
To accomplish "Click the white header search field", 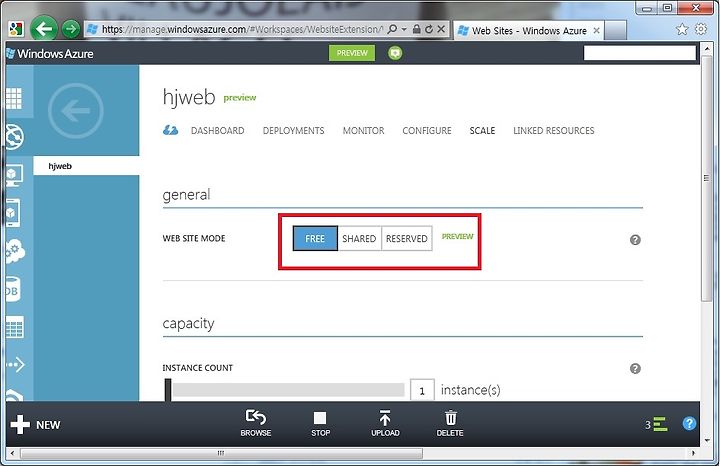I will (x=640, y=53).
